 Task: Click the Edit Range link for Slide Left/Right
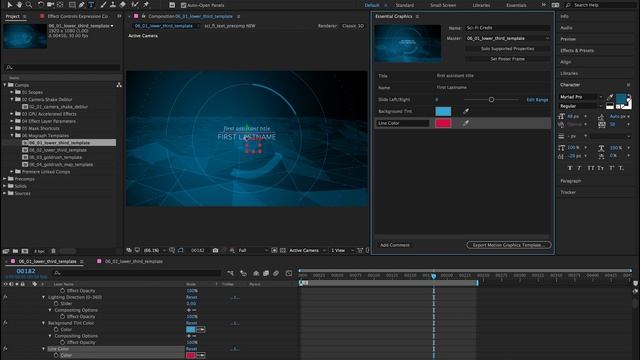[537, 100]
